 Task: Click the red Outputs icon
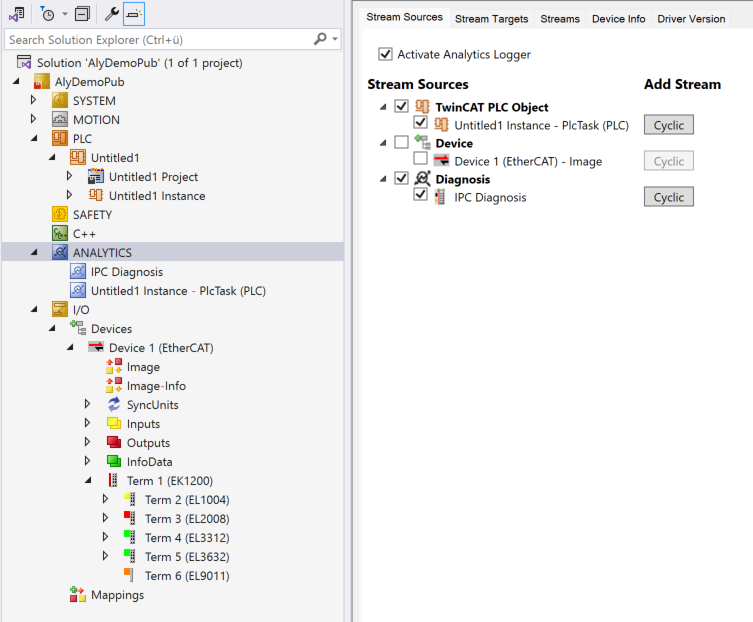coord(114,442)
